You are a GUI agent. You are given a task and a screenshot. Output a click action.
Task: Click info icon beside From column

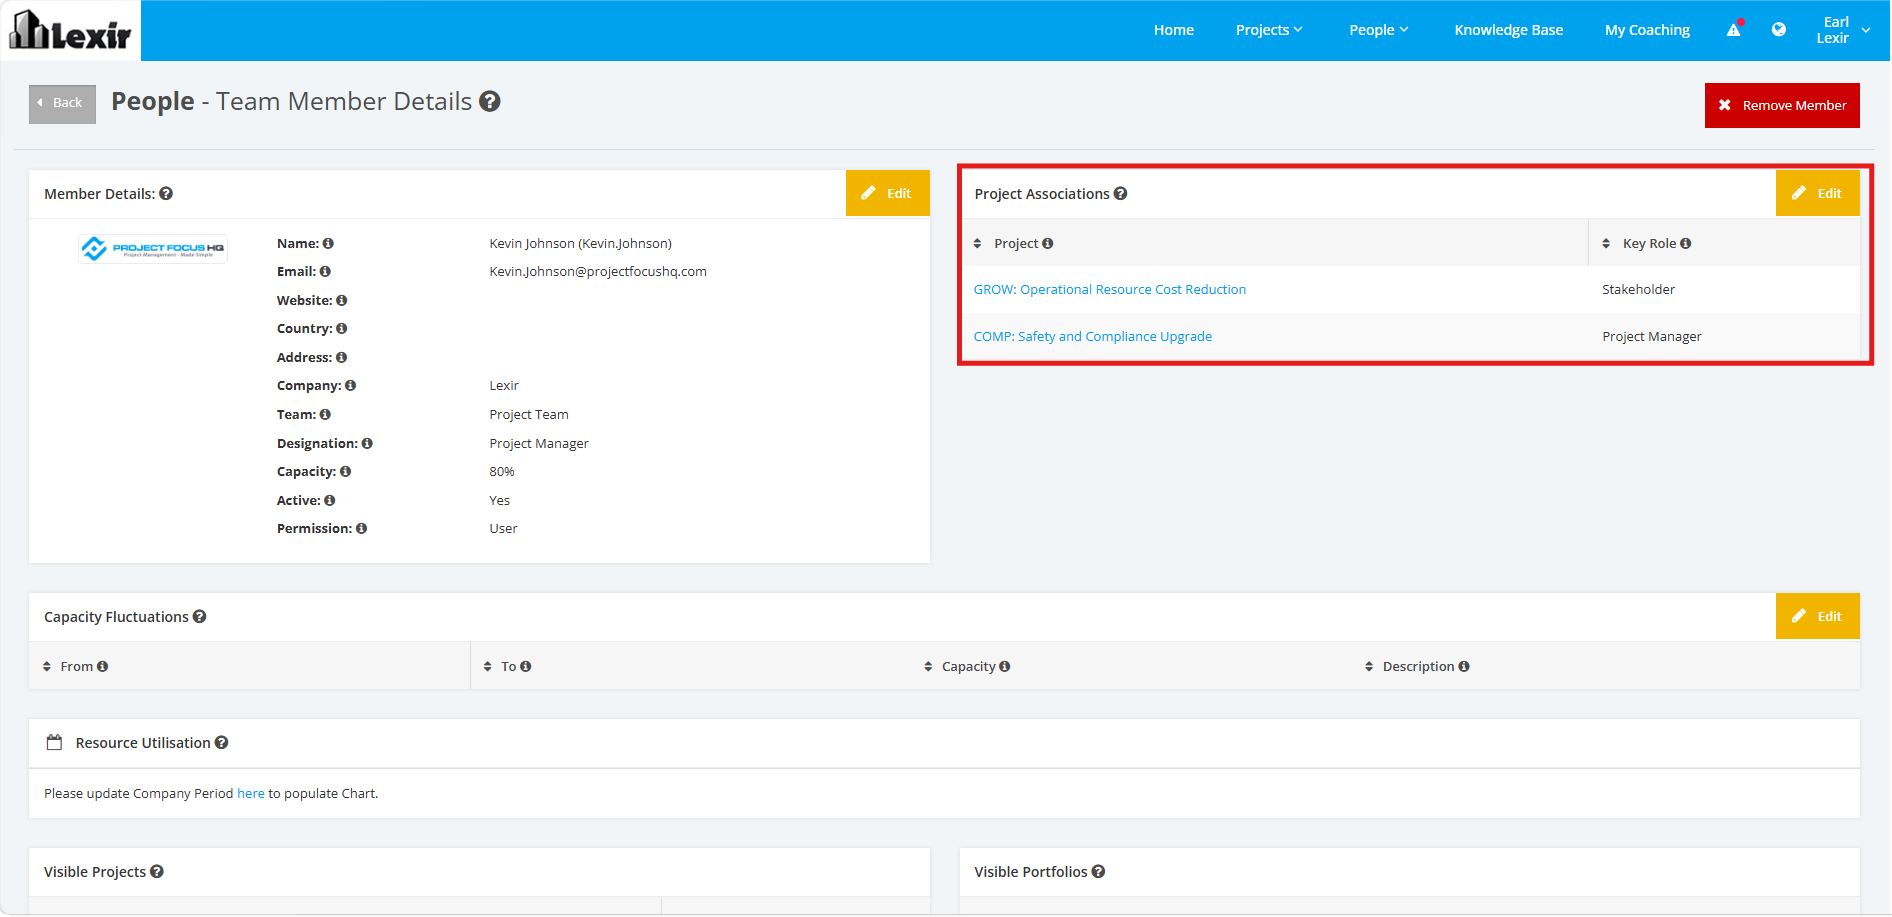(103, 667)
